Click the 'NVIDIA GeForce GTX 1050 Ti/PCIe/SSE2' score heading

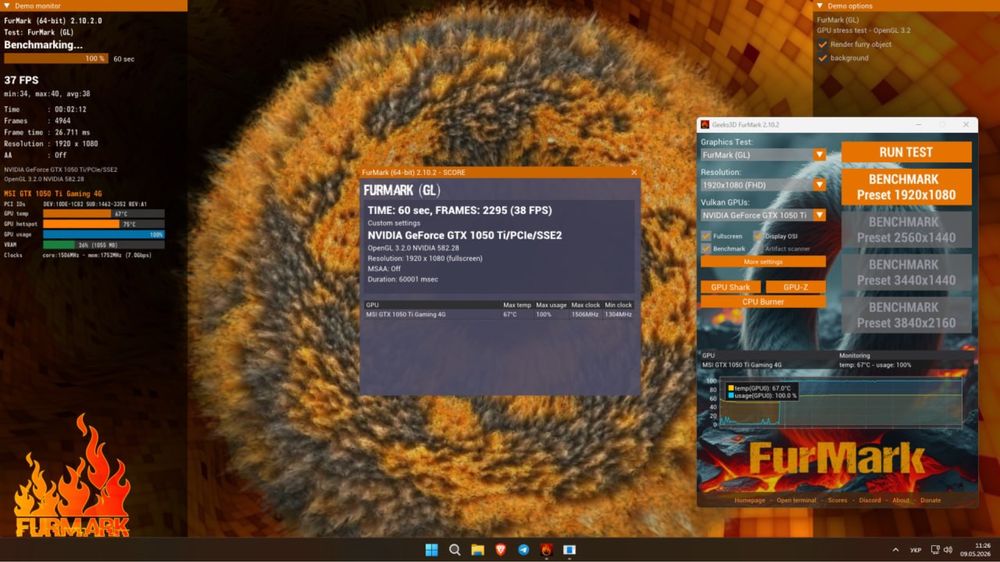(465, 235)
